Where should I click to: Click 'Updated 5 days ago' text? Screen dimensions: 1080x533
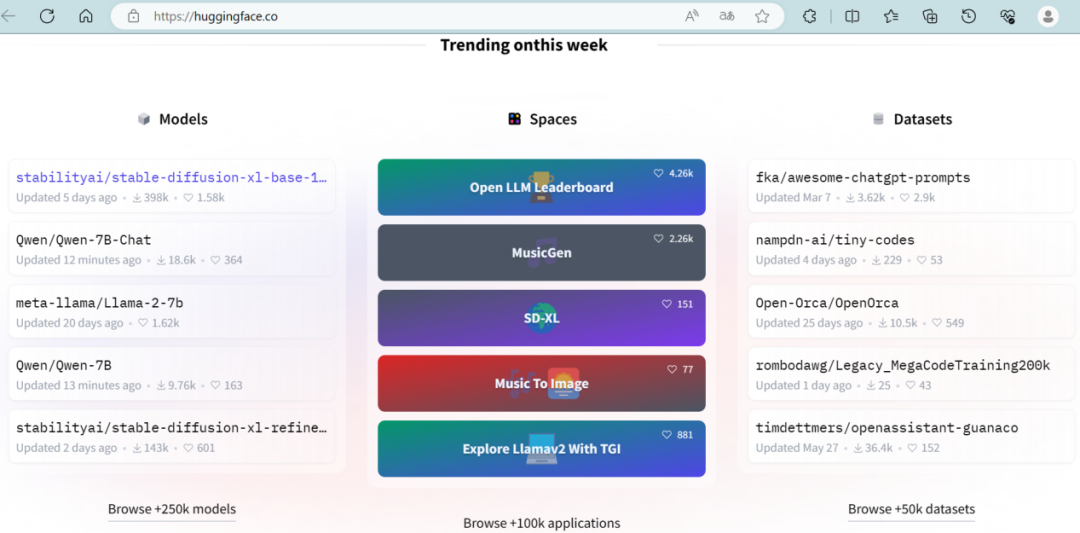point(66,198)
